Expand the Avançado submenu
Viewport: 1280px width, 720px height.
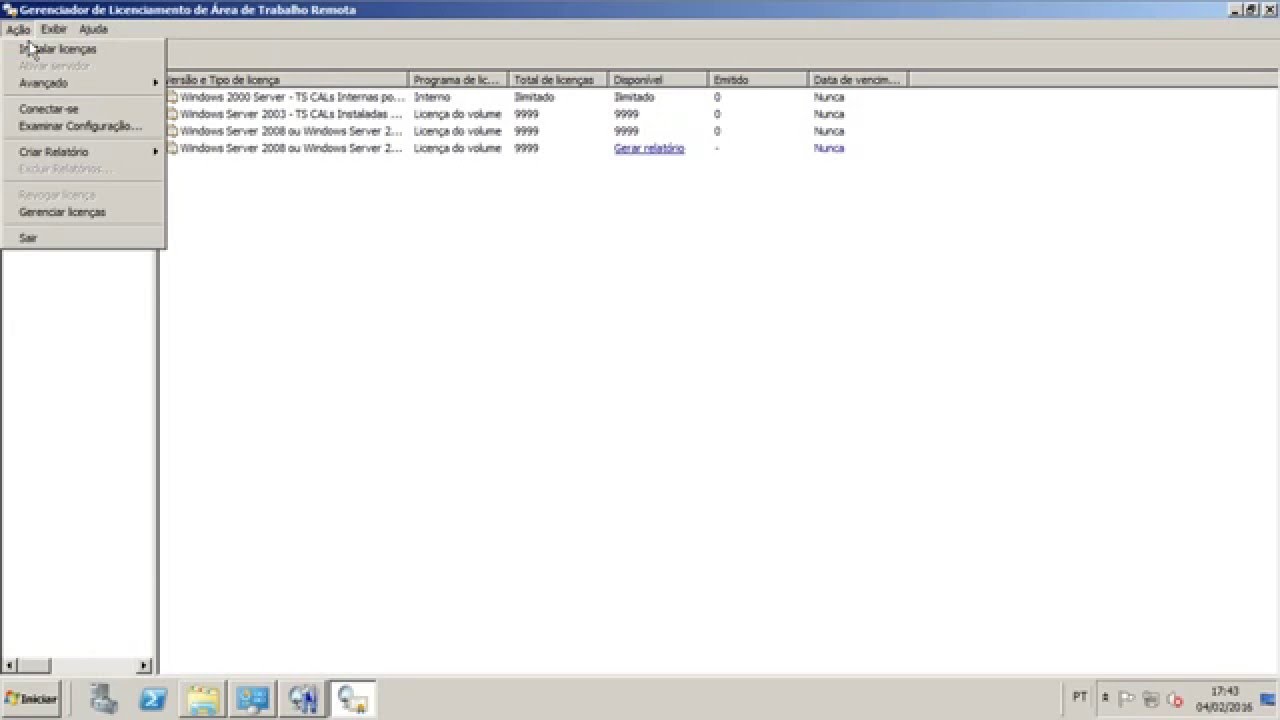tap(83, 83)
